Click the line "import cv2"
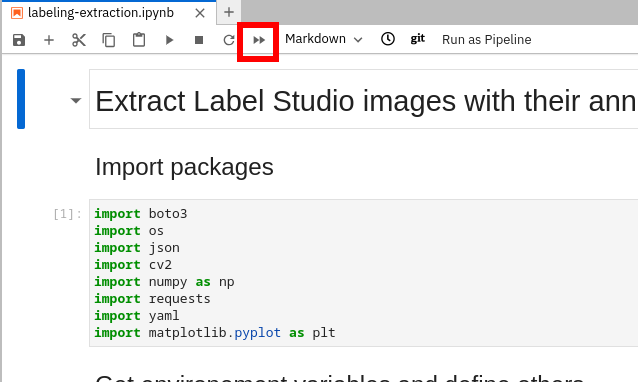The image size is (638, 382). [133, 265]
